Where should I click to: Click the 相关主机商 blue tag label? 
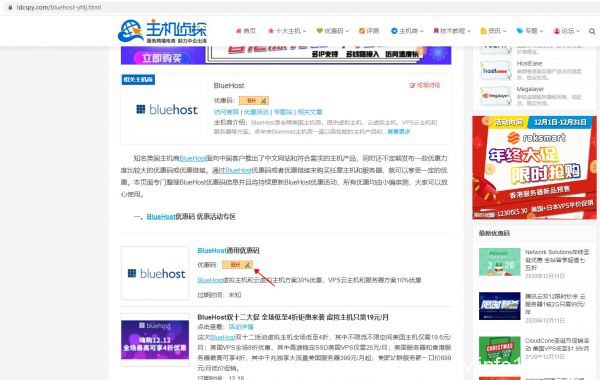click(x=138, y=80)
